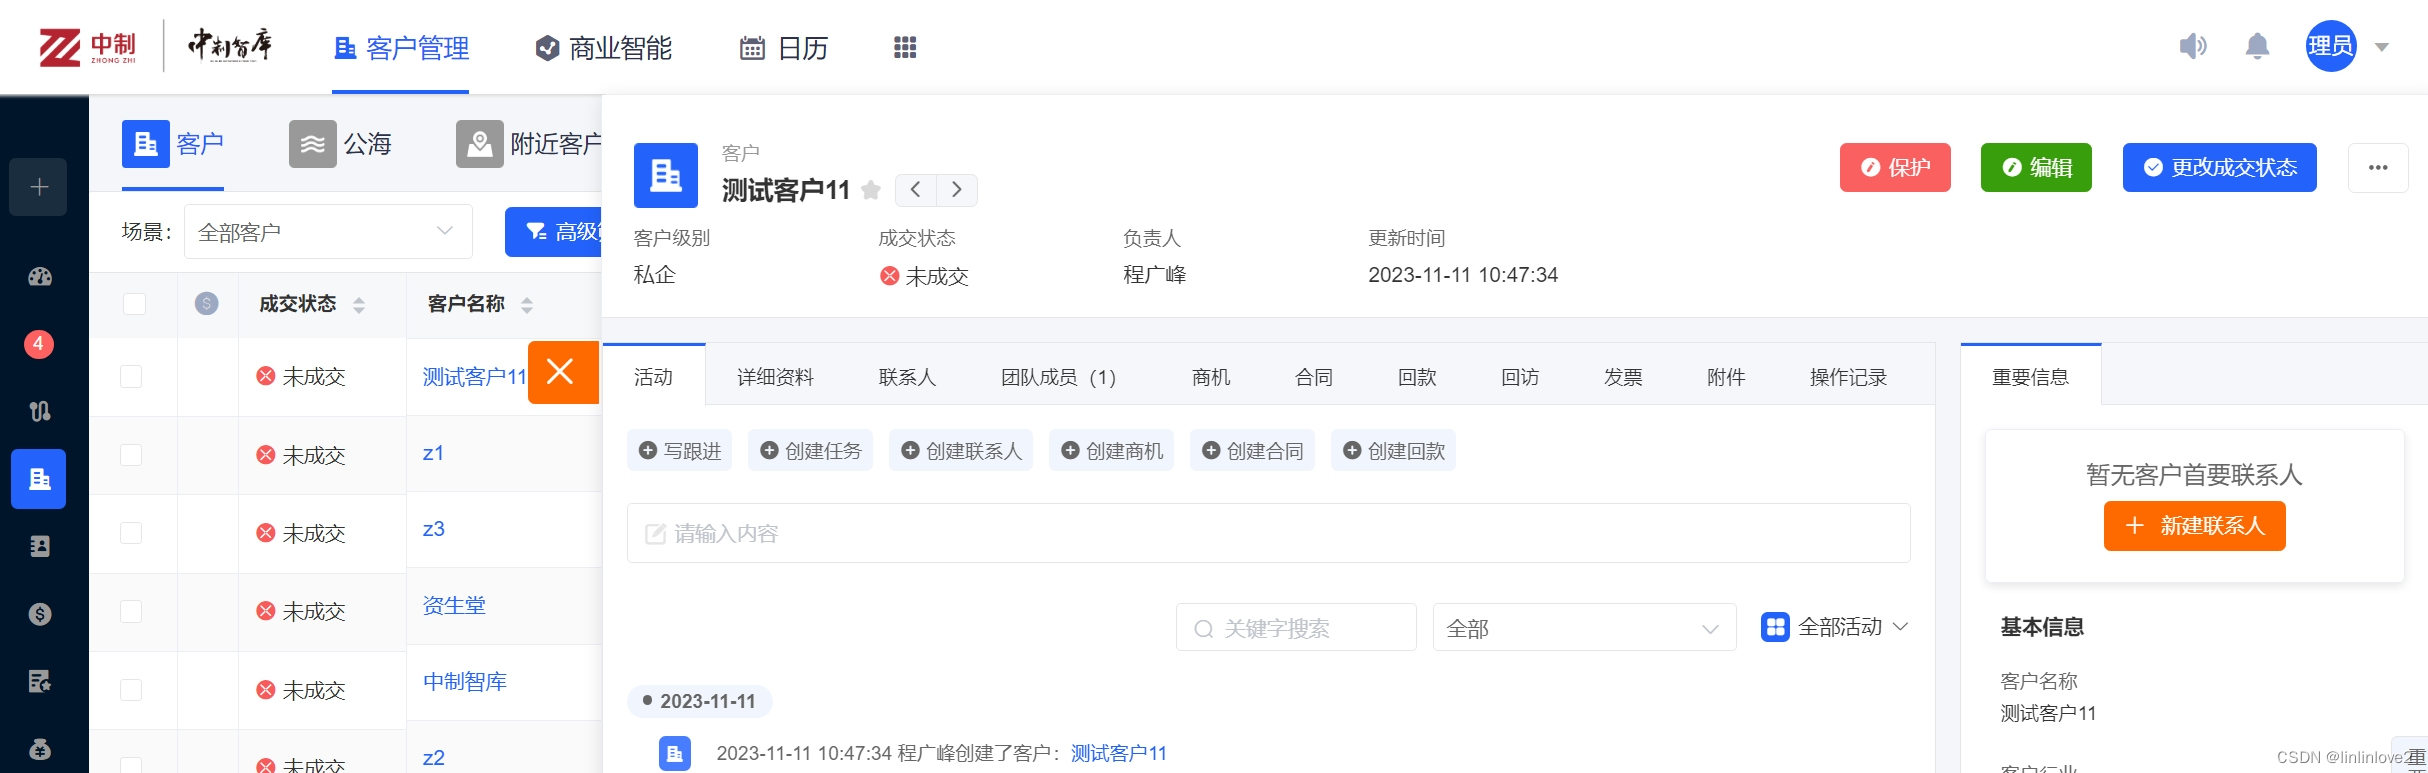
Task: Expand the user account dropdown arrow
Action: (2382, 47)
